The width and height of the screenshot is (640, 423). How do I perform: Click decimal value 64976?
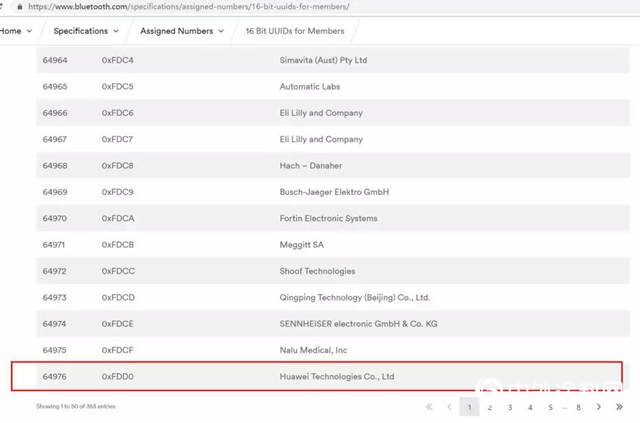[x=55, y=376]
